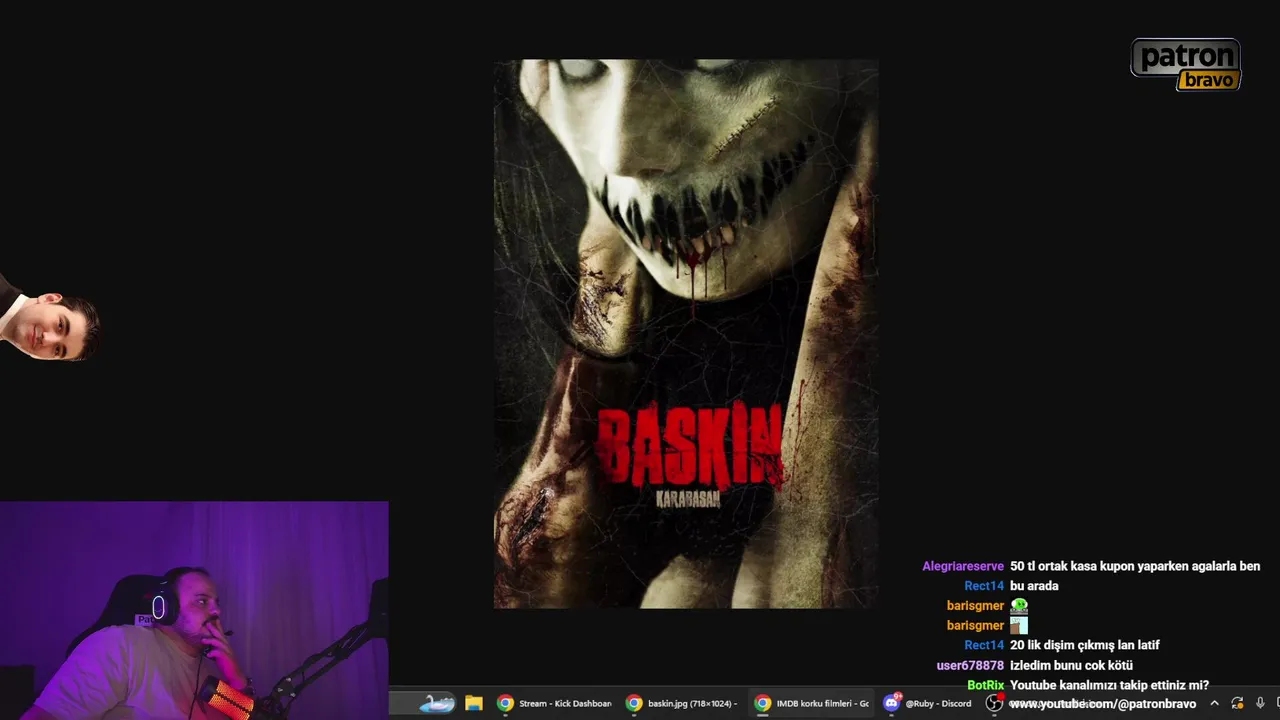Click the streamer webcam overlay
1280x720 pixels.
point(194,610)
